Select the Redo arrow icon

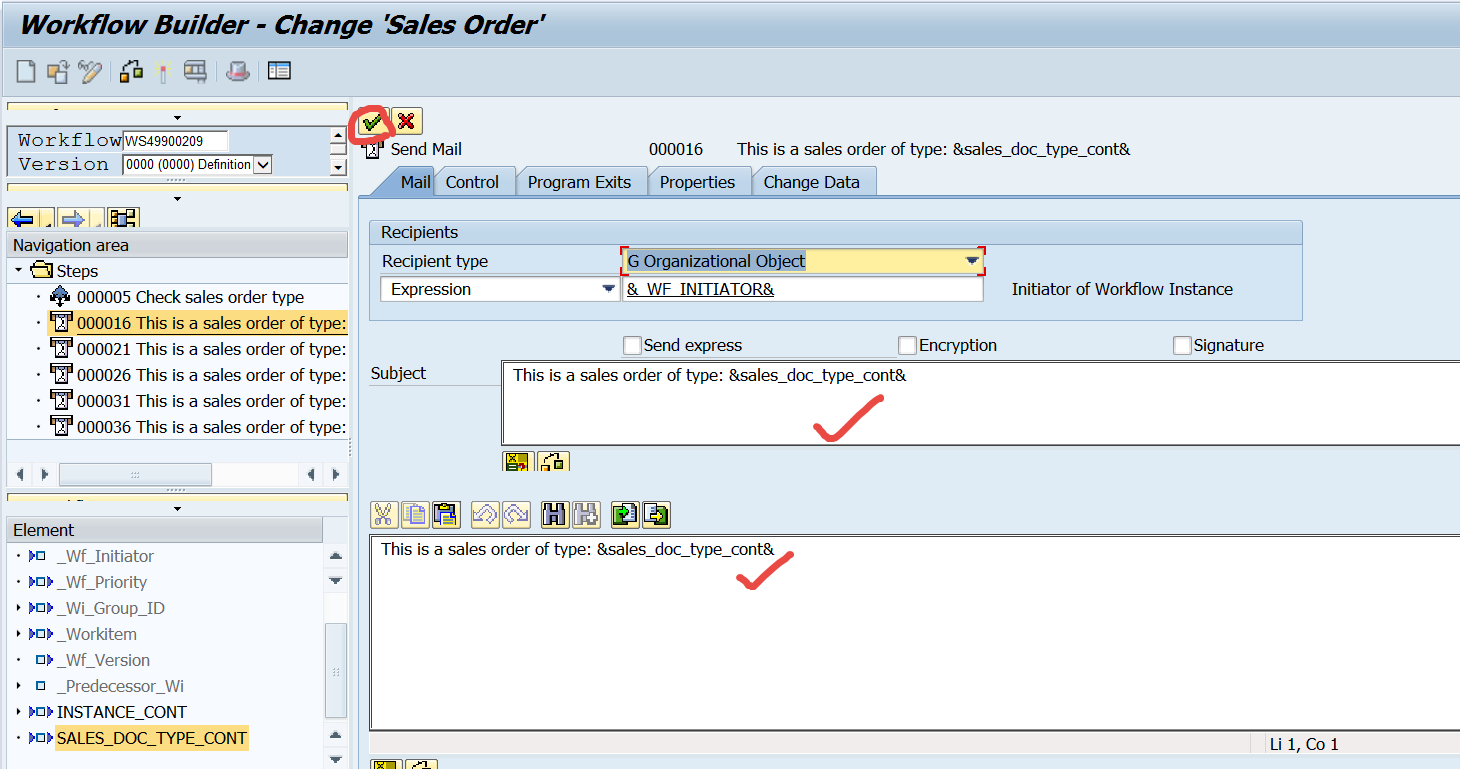tap(516, 514)
